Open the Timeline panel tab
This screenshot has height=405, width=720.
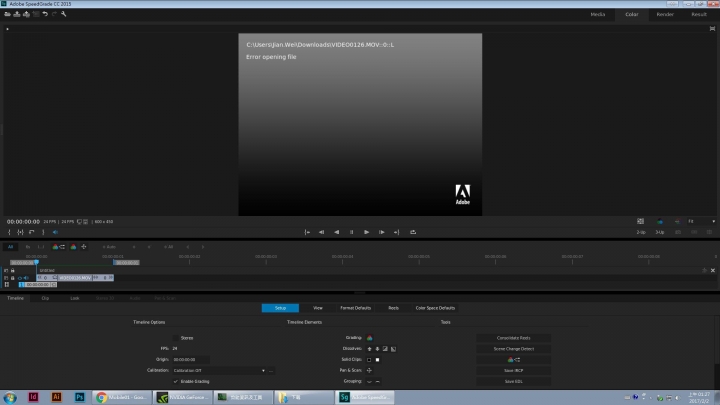pos(15,298)
